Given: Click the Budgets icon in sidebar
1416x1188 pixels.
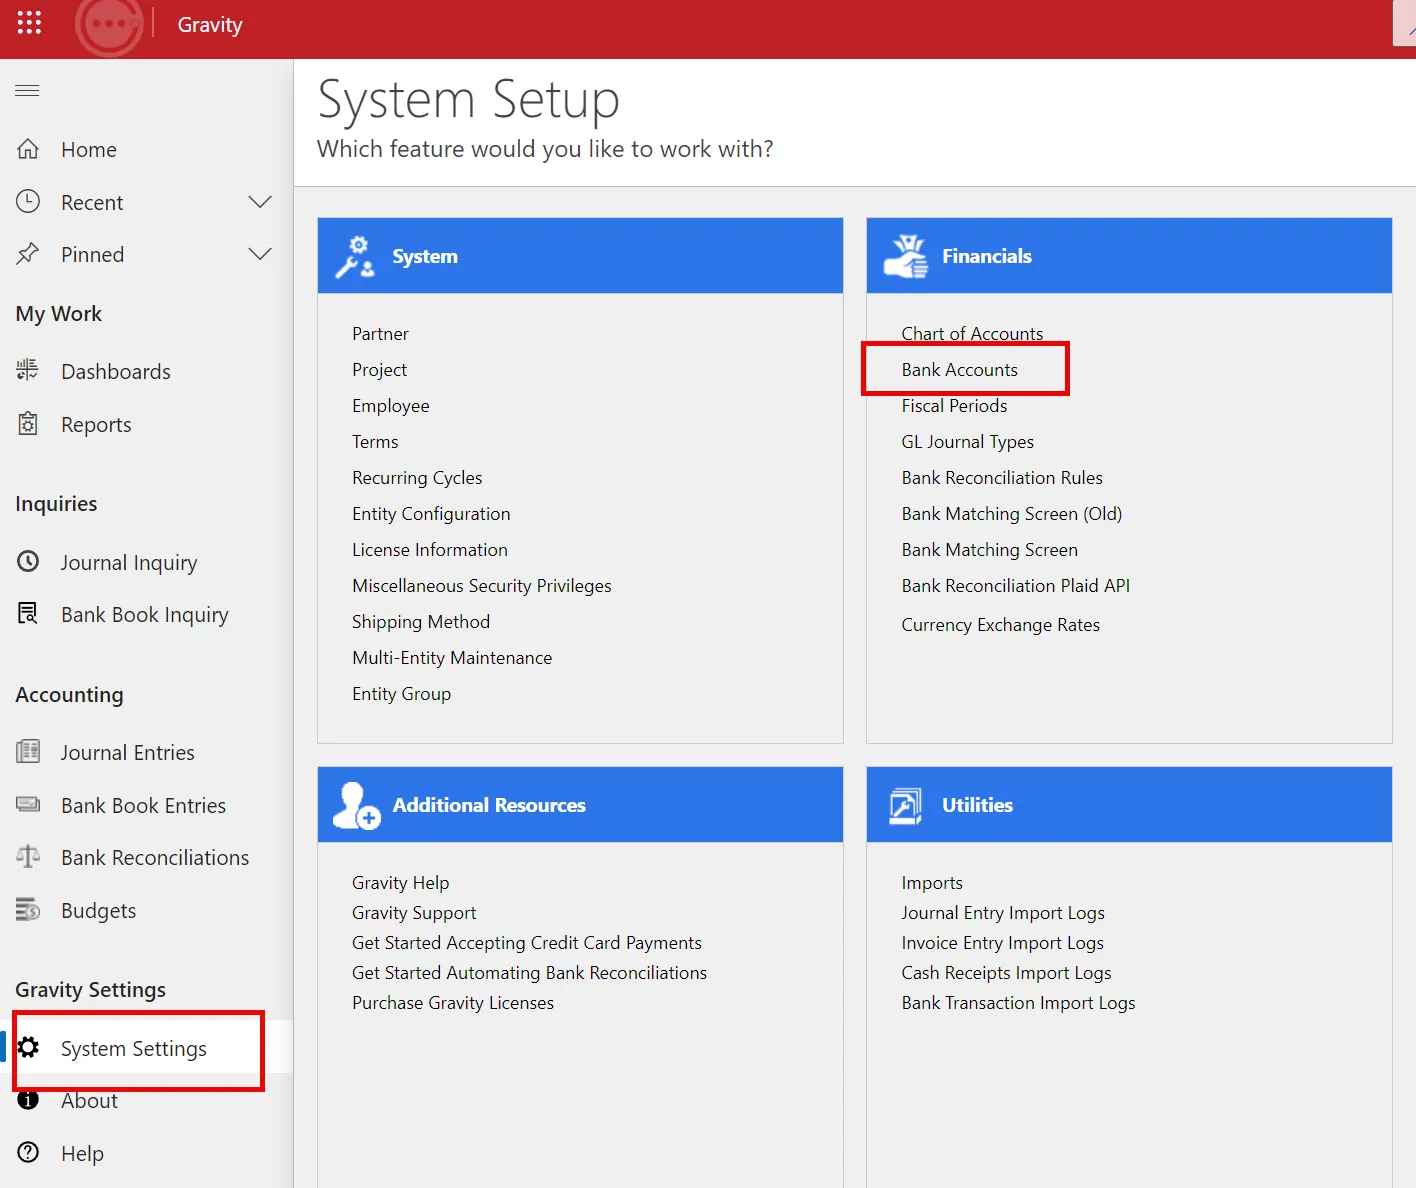Looking at the screenshot, I should (28, 910).
